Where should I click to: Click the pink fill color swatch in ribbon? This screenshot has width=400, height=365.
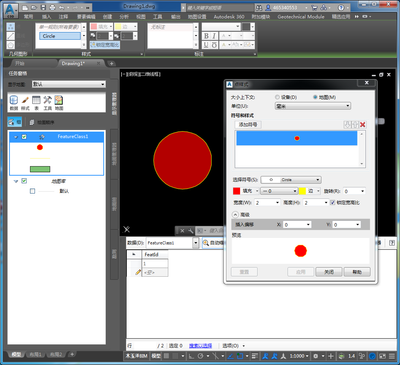(x=94, y=27)
